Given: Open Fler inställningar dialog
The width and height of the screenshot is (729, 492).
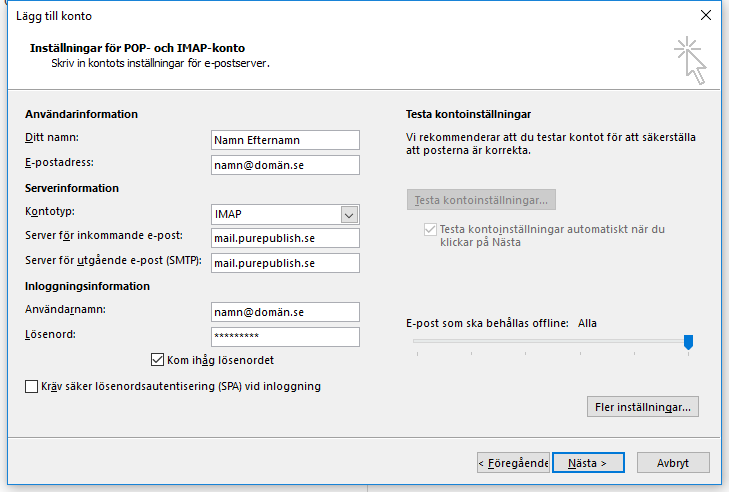Looking at the screenshot, I should tap(643, 407).
